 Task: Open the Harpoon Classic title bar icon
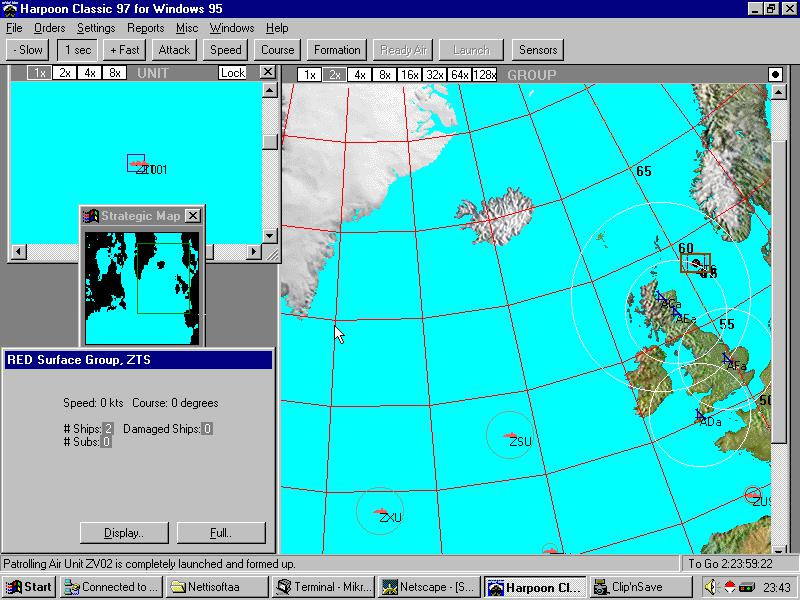(10, 9)
